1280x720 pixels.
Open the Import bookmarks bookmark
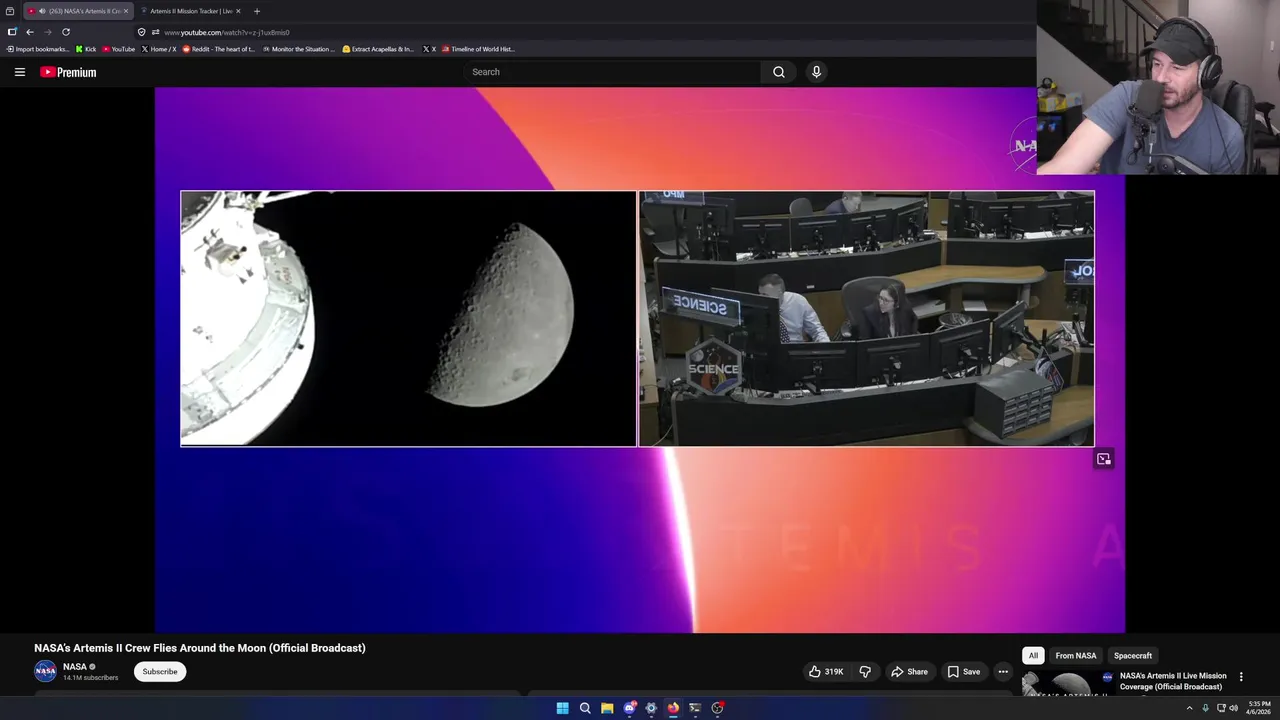38,49
